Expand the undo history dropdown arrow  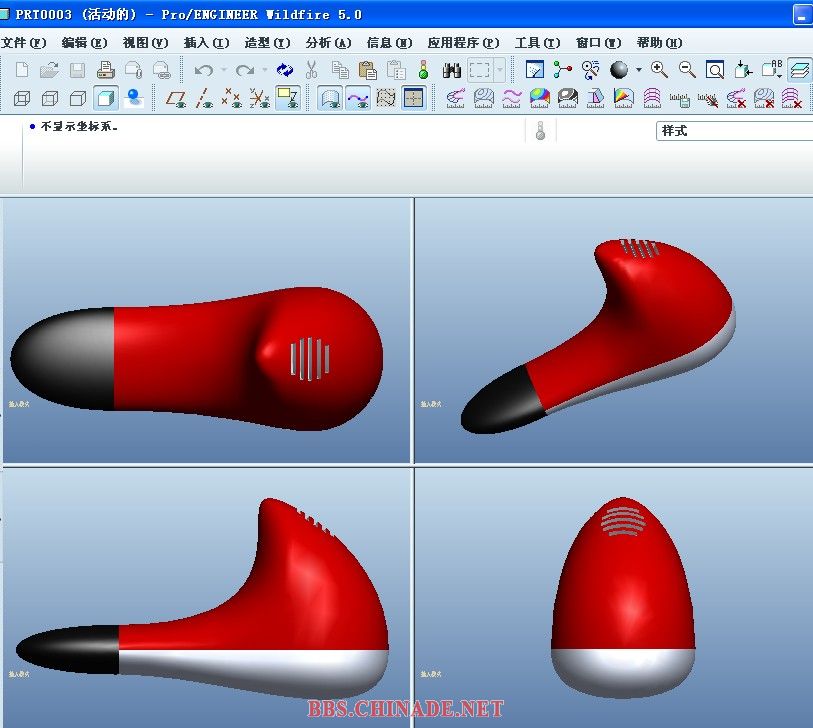[223, 70]
